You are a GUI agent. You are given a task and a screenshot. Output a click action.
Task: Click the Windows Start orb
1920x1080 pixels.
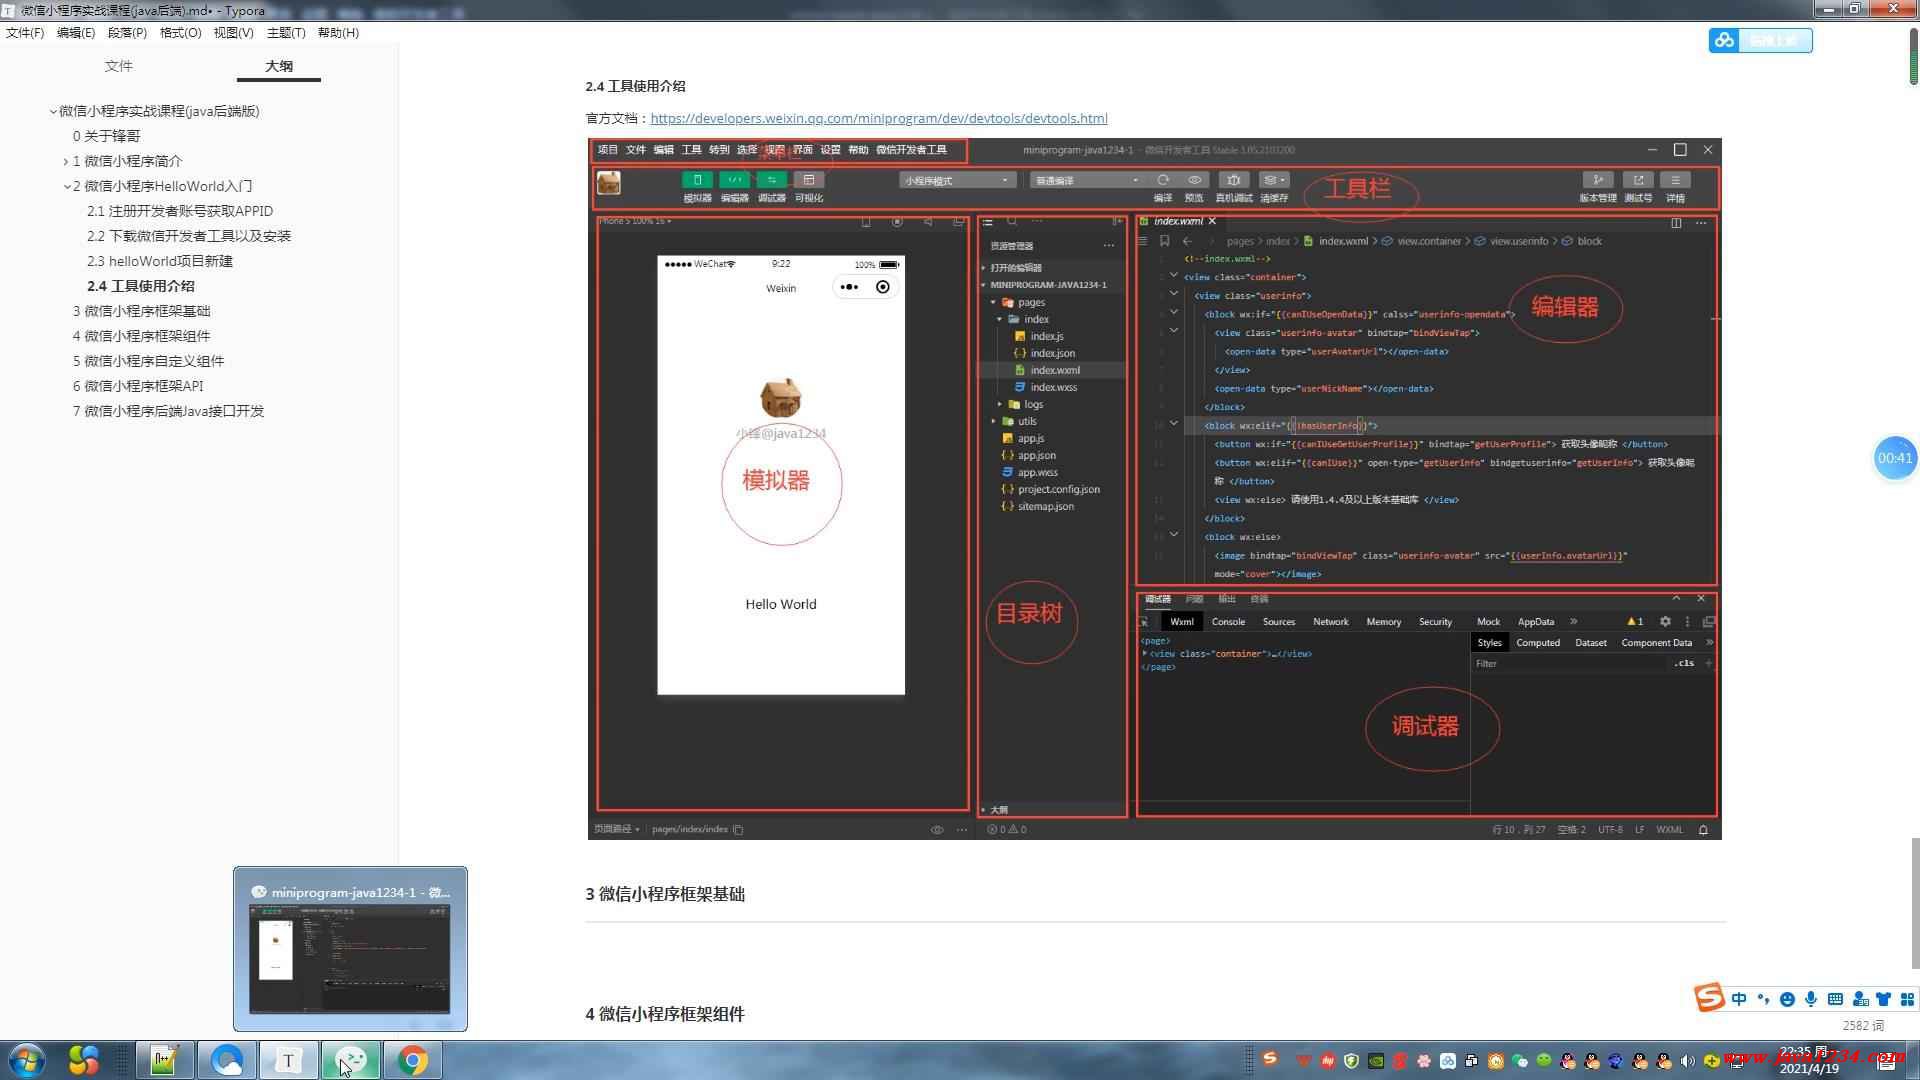tap(27, 1060)
